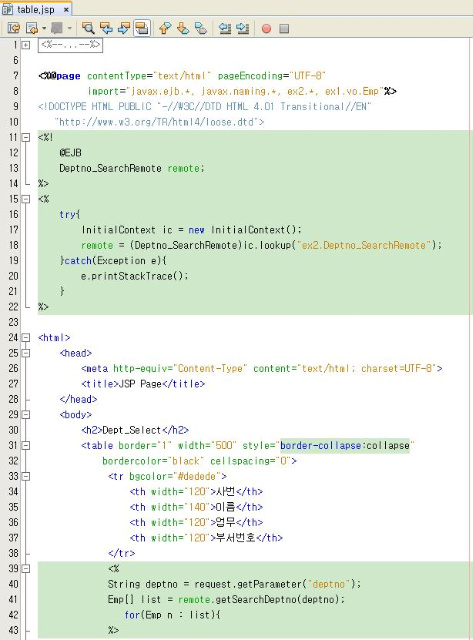
Task: Click the <%@page contentType directive
Action: (x=182, y=76)
